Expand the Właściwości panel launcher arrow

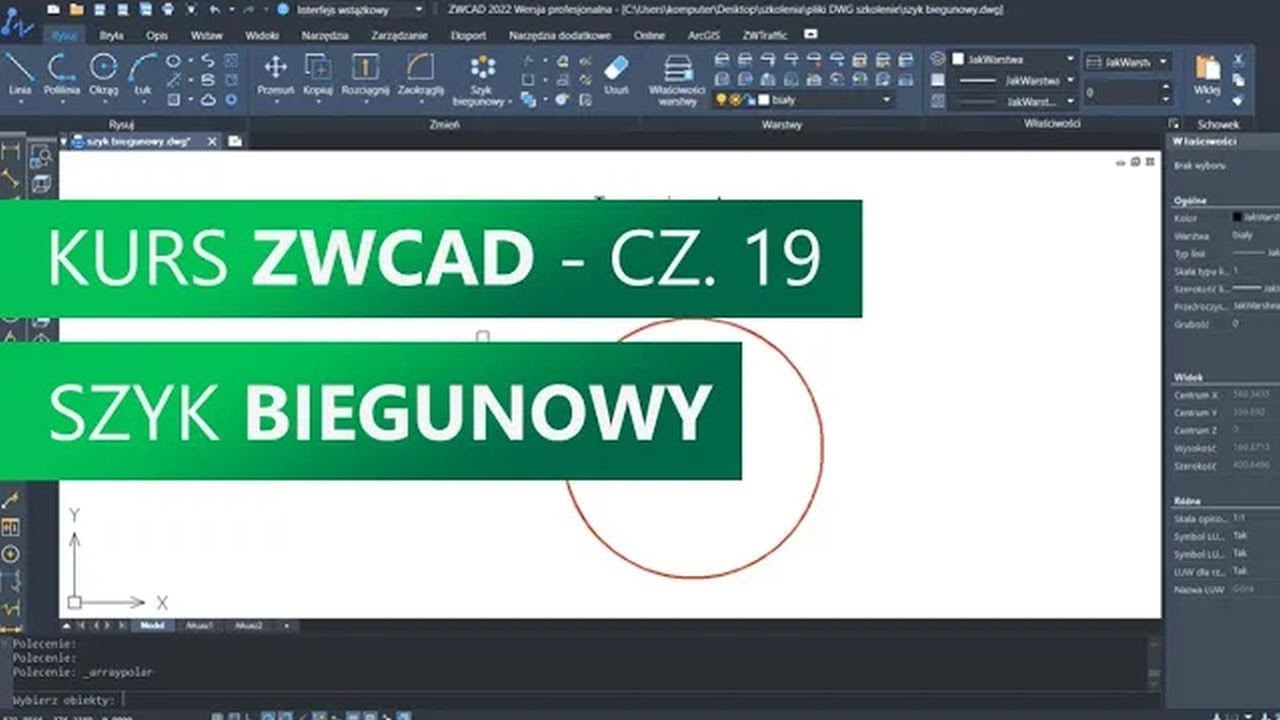[x=1174, y=124]
